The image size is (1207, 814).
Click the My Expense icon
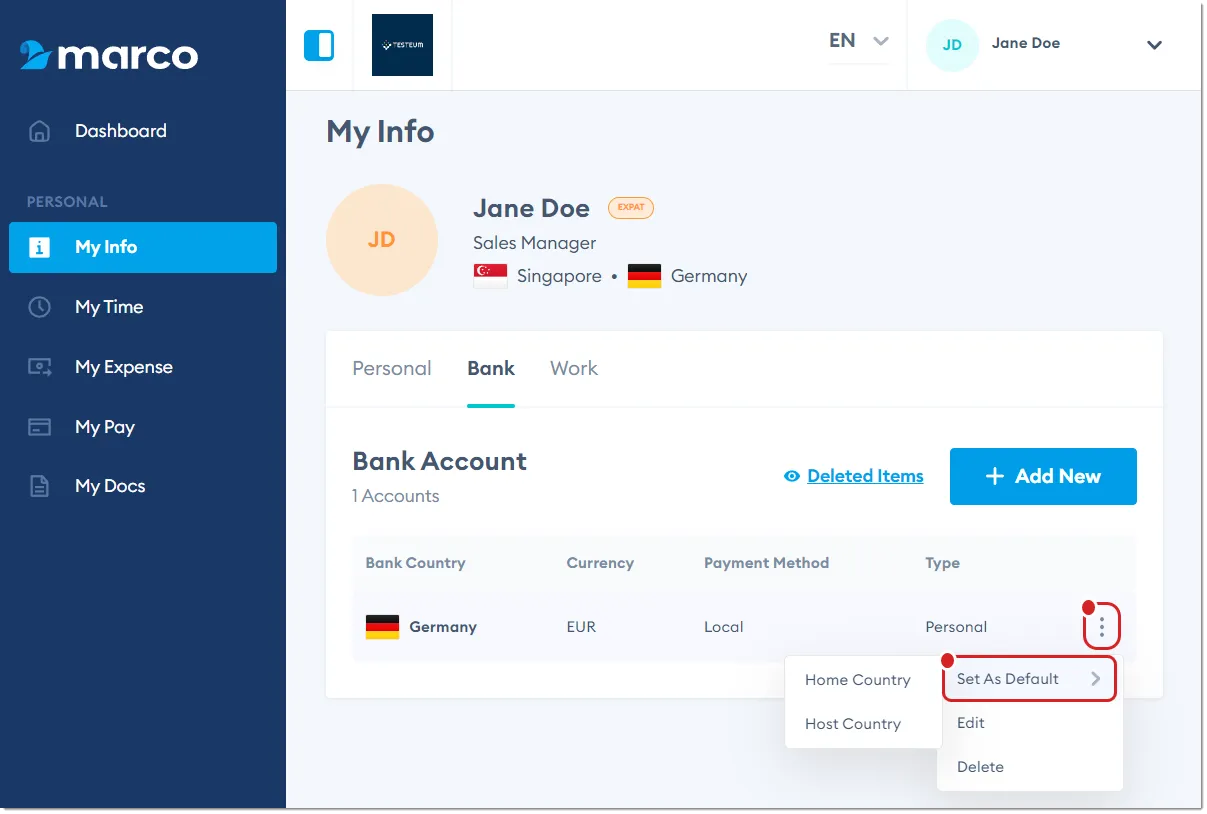tap(39, 367)
